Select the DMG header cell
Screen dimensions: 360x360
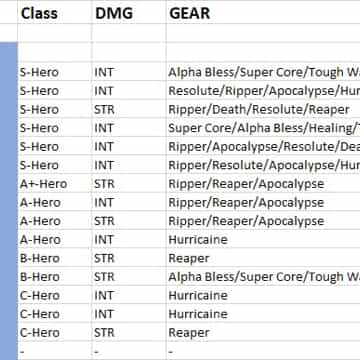pyautogui.click(x=129, y=13)
